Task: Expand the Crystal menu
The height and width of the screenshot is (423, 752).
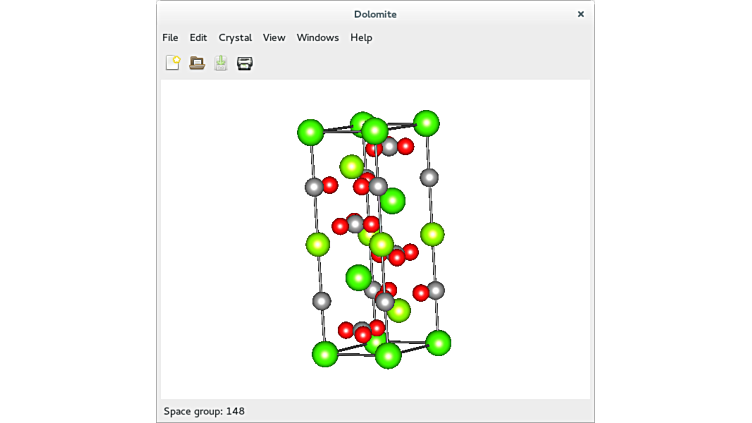Action: pos(235,38)
